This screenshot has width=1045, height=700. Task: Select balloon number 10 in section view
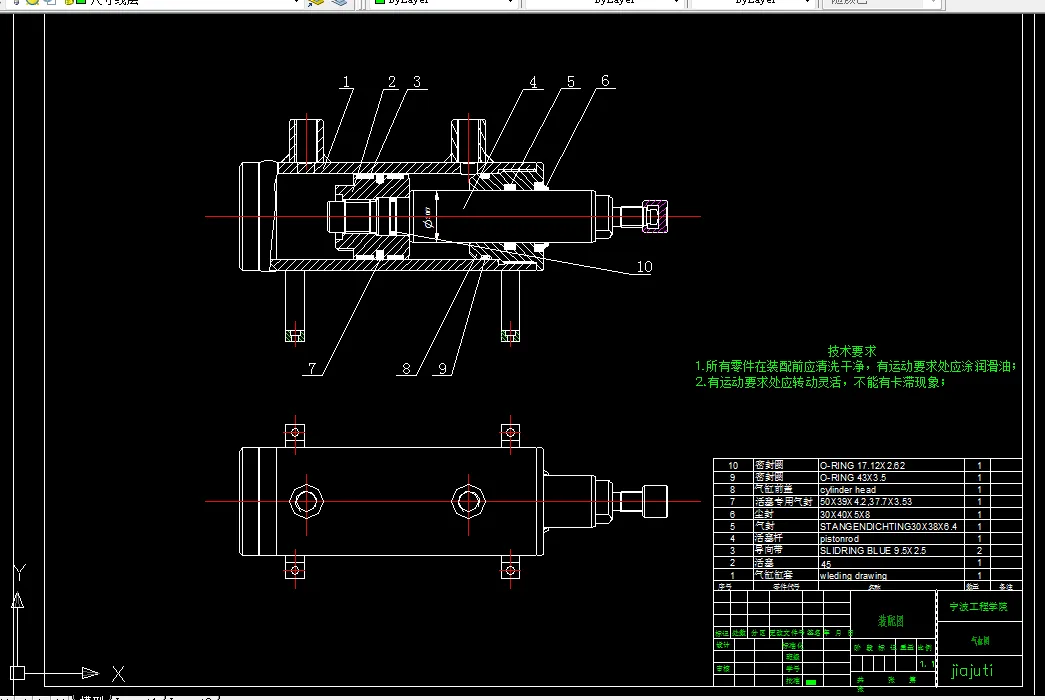(x=644, y=267)
